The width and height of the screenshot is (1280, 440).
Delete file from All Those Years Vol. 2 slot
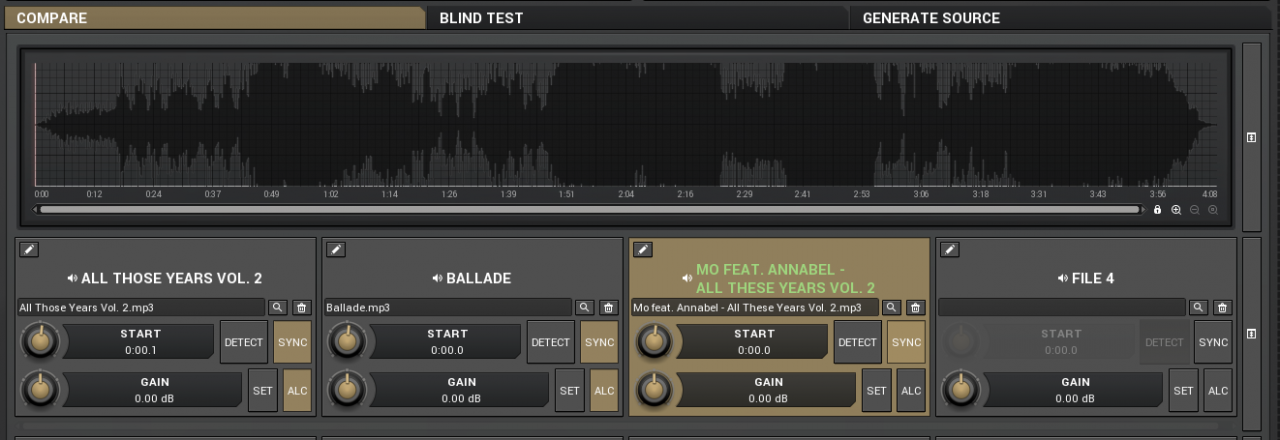pyautogui.click(x=302, y=307)
